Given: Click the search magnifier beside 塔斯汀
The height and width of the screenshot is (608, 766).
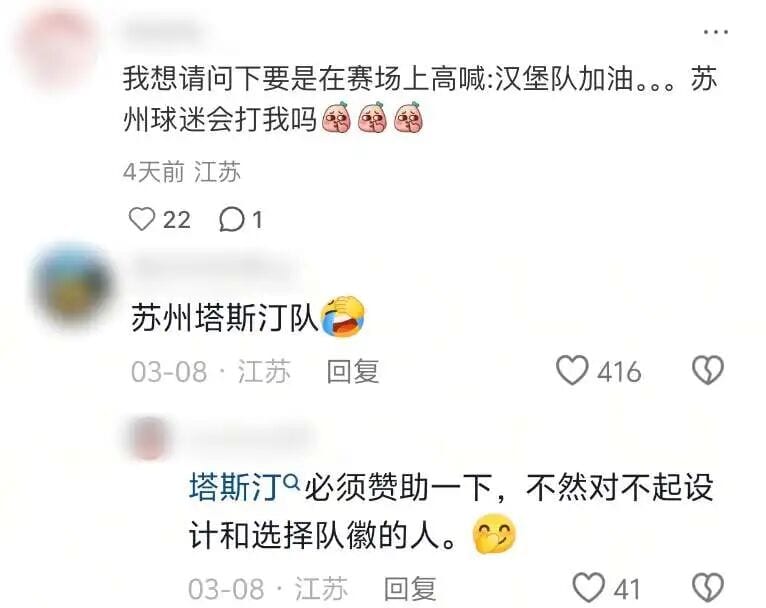Looking at the screenshot, I should pos(292,482).
